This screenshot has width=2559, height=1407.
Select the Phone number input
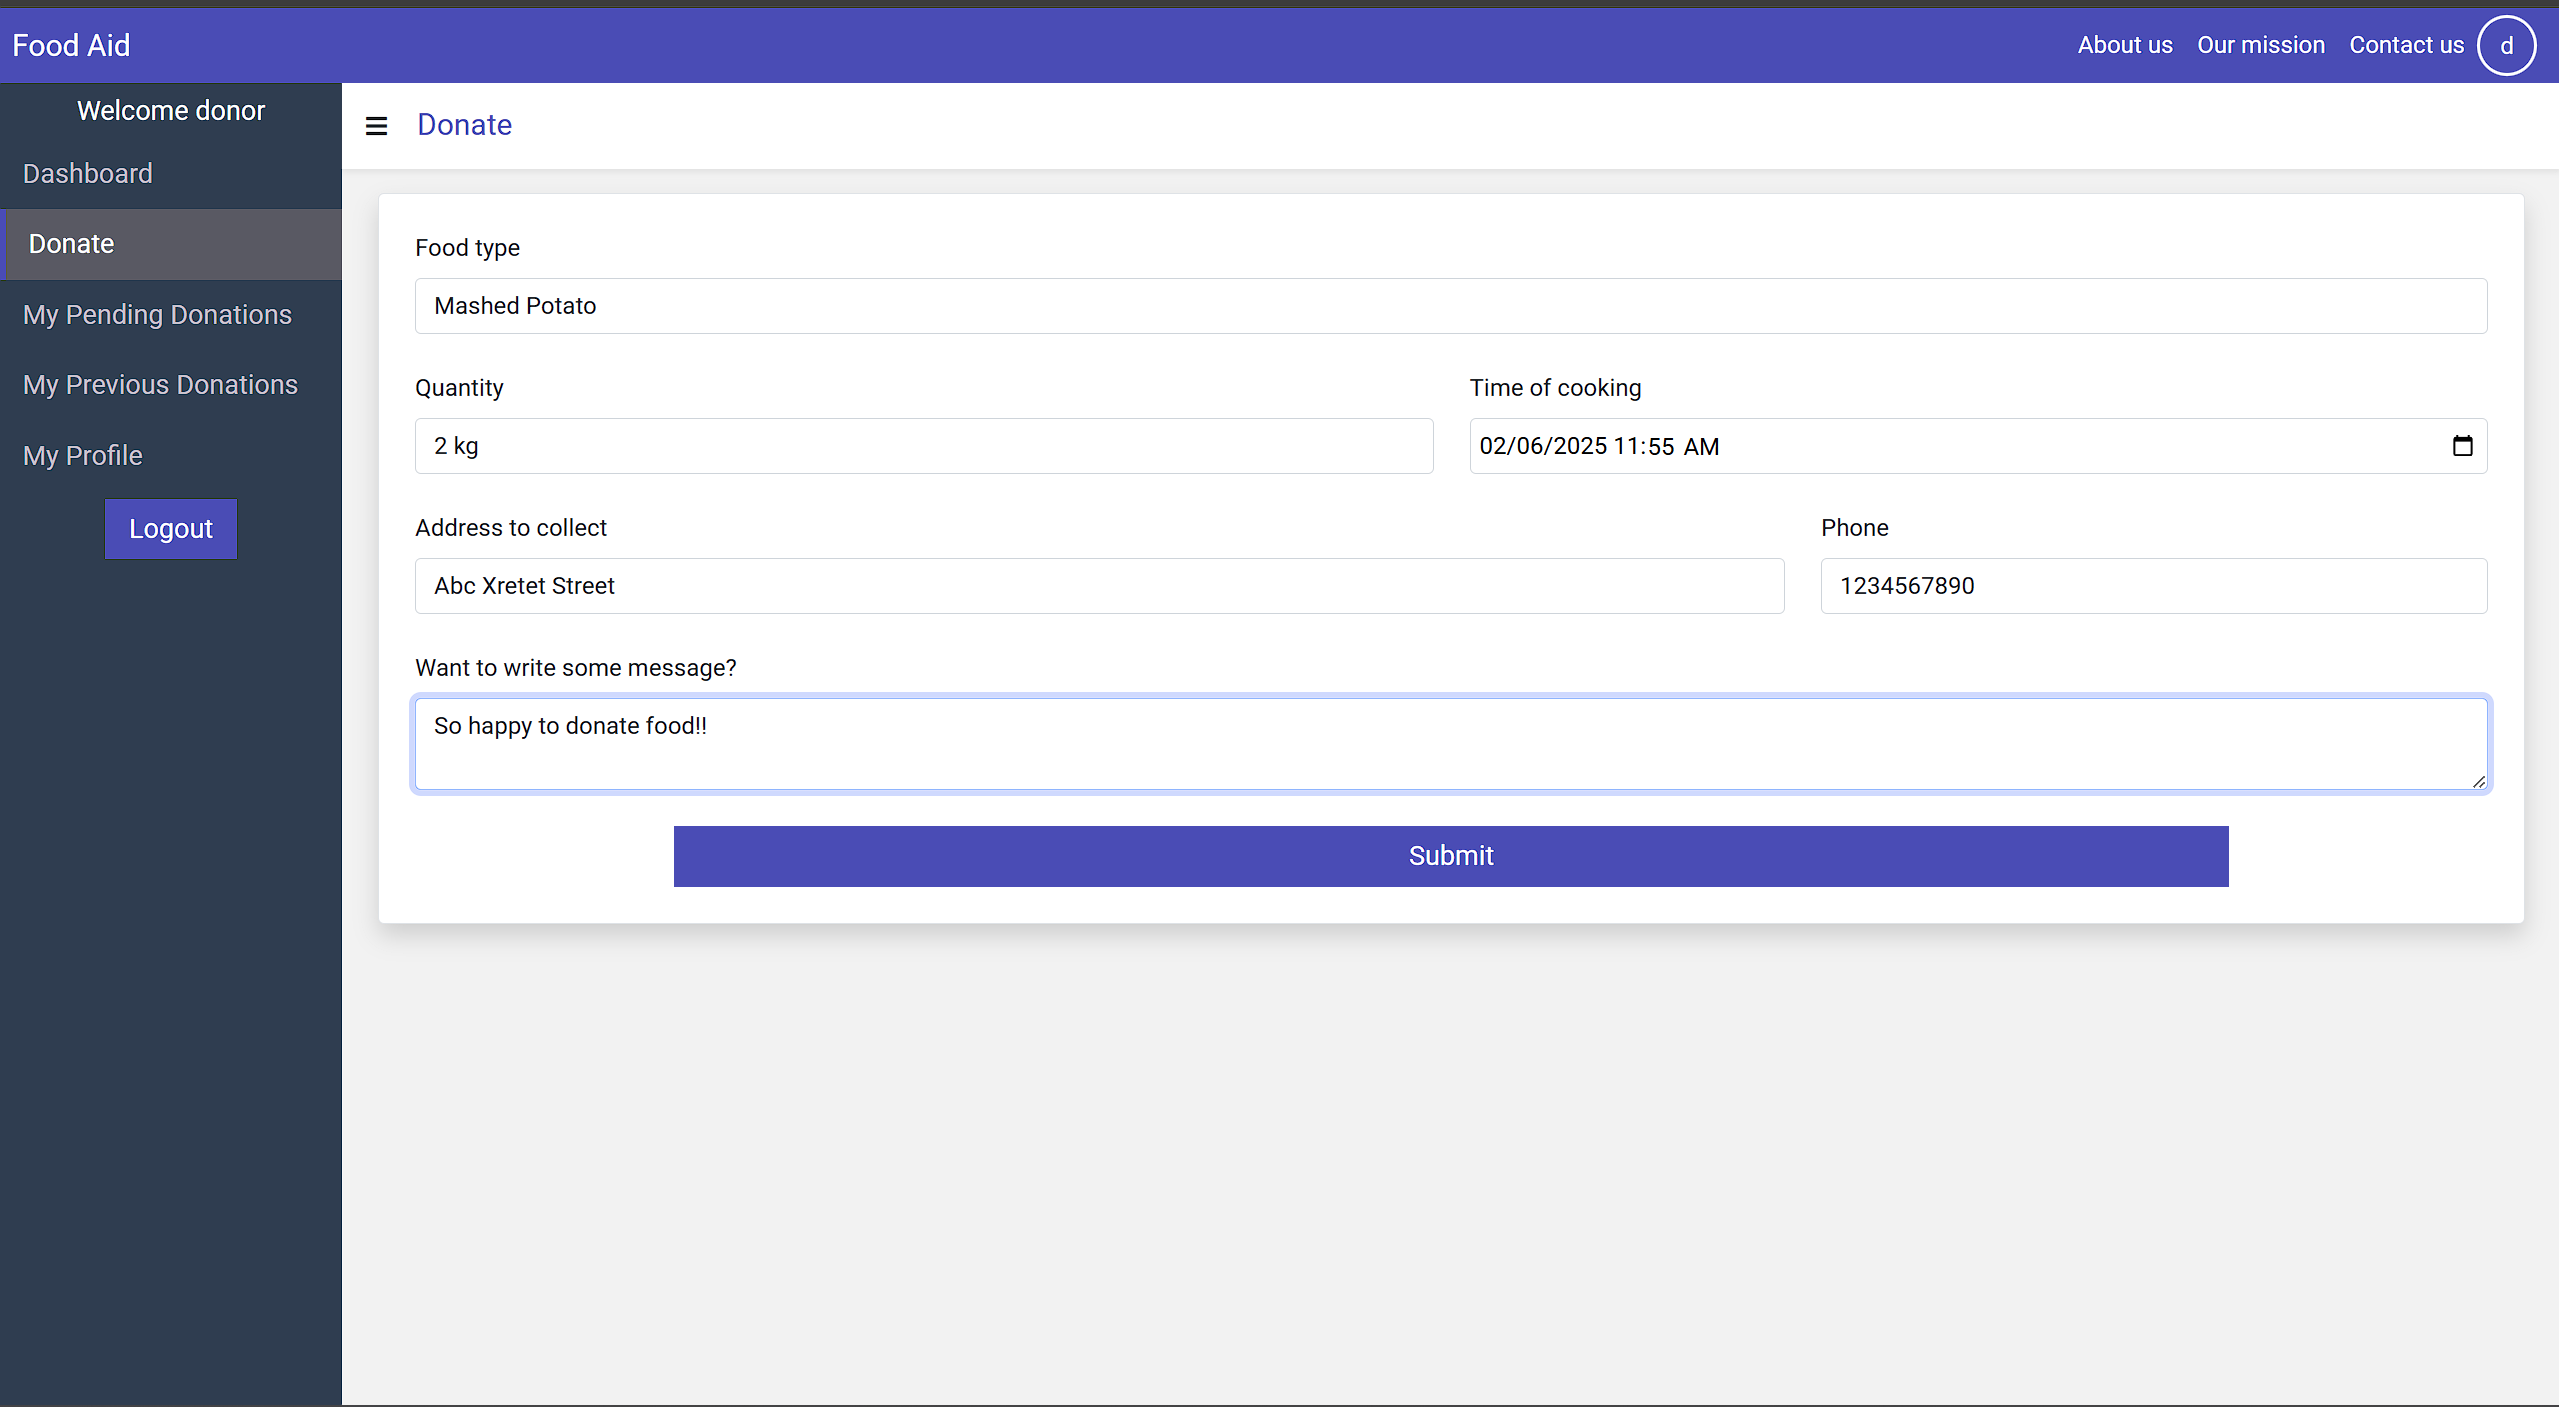tap(2153, 586)
